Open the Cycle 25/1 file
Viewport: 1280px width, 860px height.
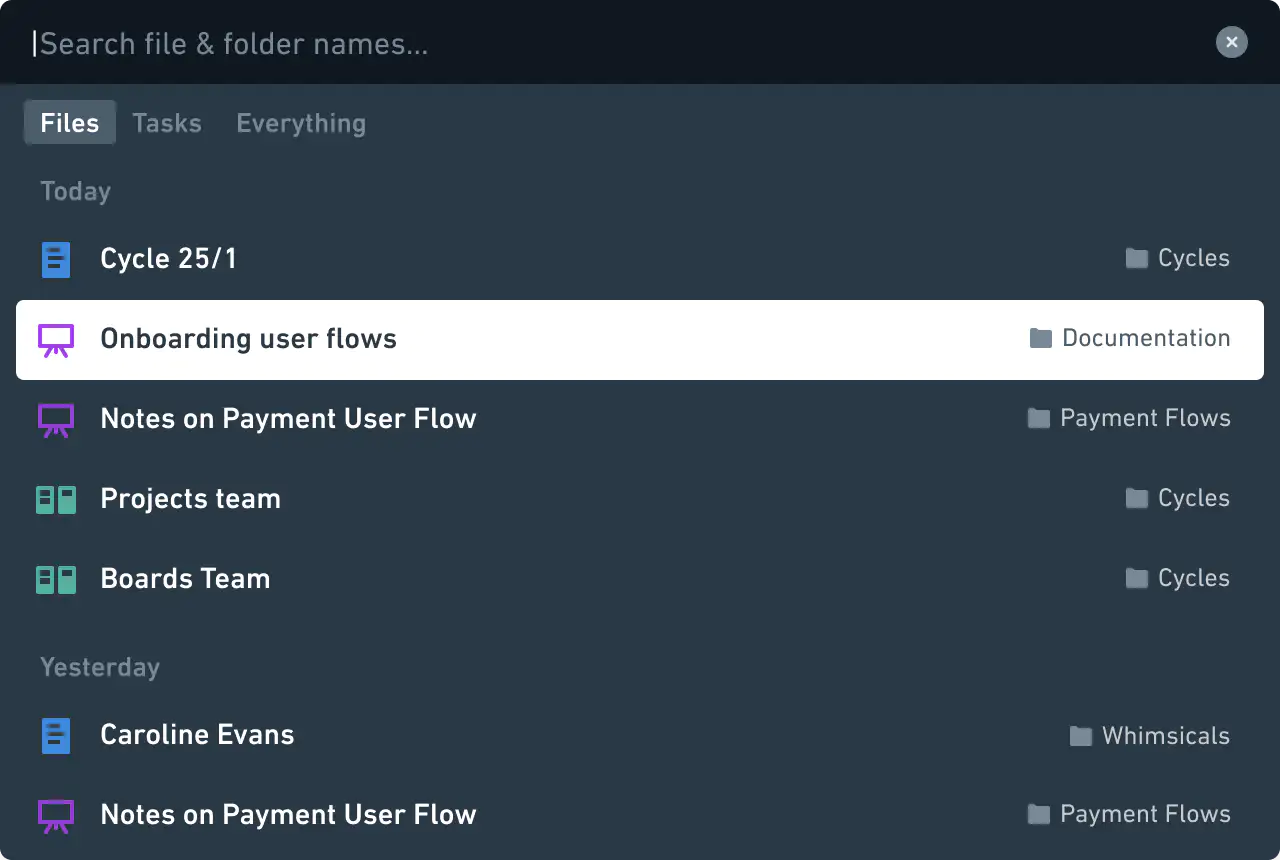coord(169,259)
